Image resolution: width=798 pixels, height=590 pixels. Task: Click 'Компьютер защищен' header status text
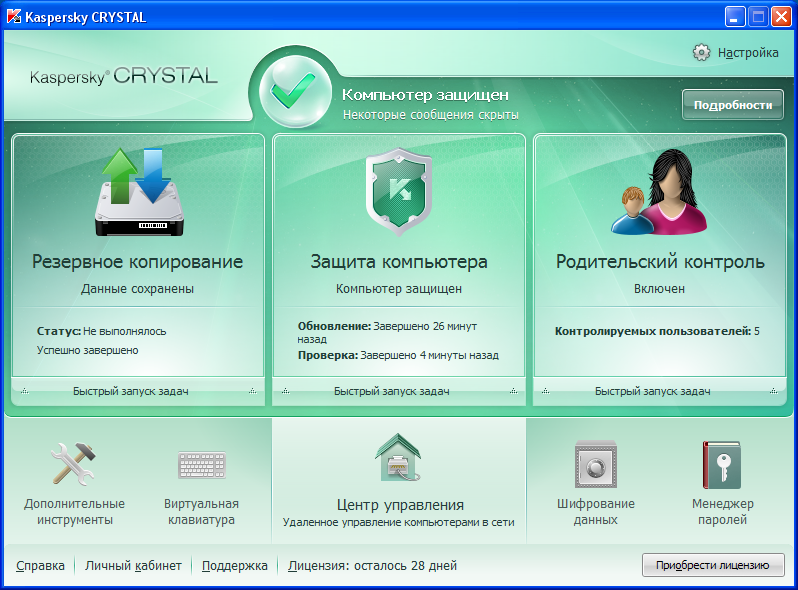click(425, 95)
